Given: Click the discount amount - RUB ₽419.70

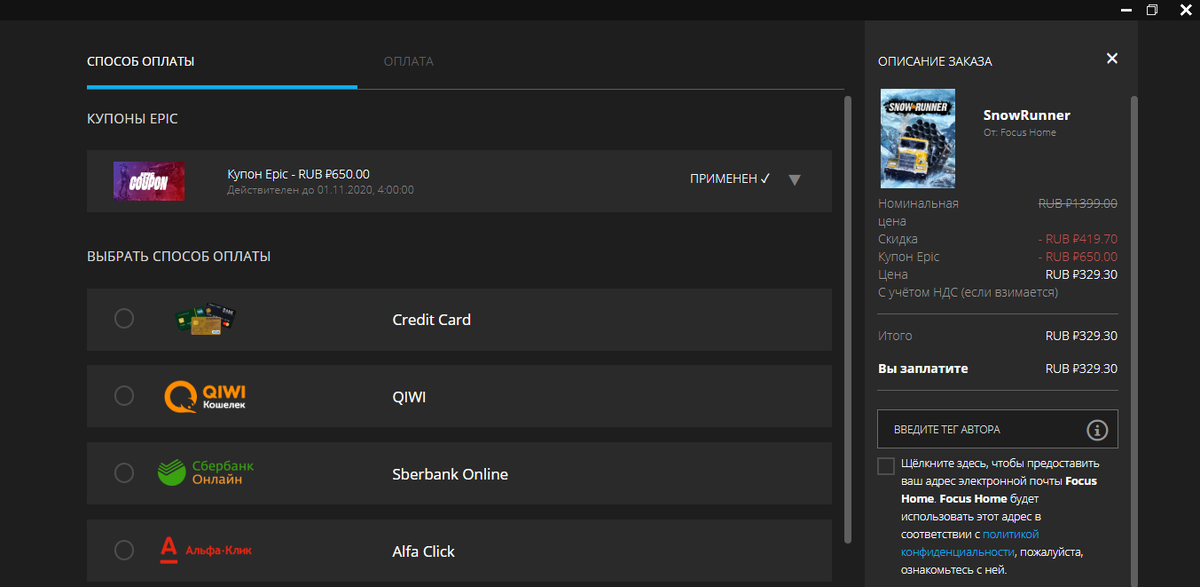Looking at the screenshot, I should pos(1077,239).
